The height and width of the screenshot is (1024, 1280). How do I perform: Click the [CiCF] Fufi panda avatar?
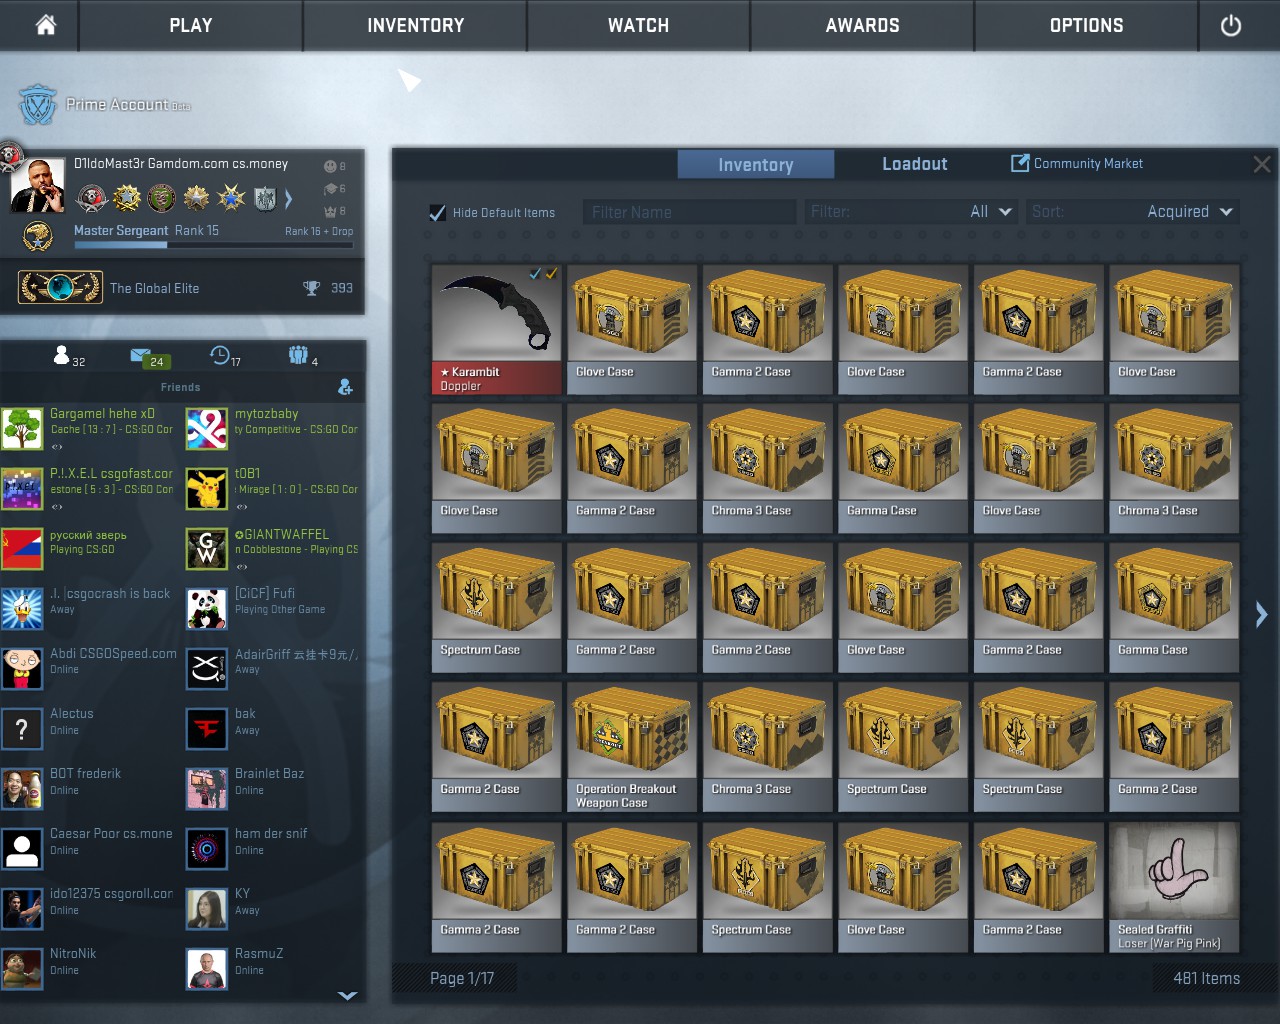pyautogui.click(x=207, y=608)
